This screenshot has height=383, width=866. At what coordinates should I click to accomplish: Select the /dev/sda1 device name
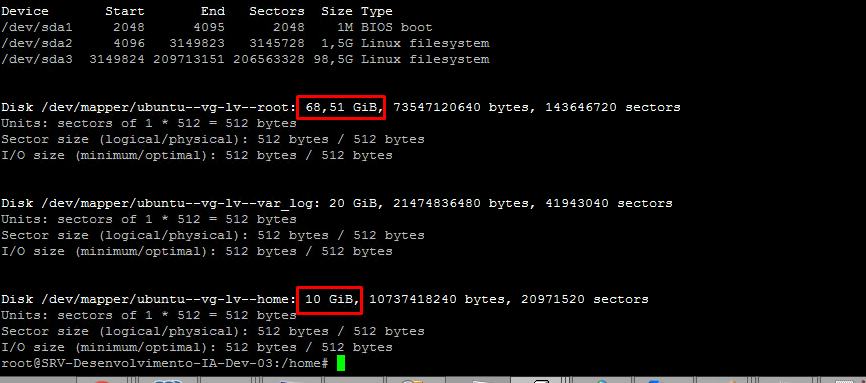[x=37, y=27]
